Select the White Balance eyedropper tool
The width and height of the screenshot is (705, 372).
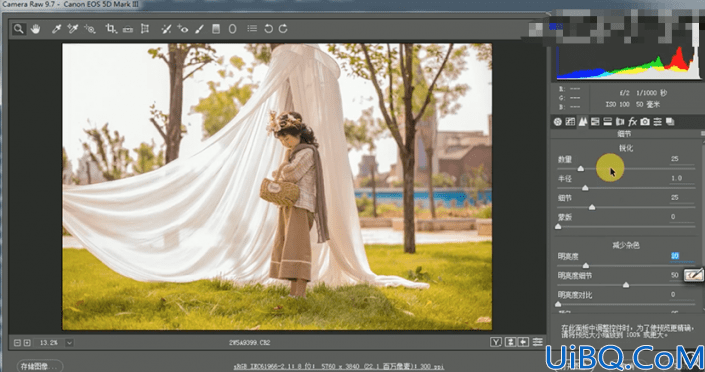(56, 29)
